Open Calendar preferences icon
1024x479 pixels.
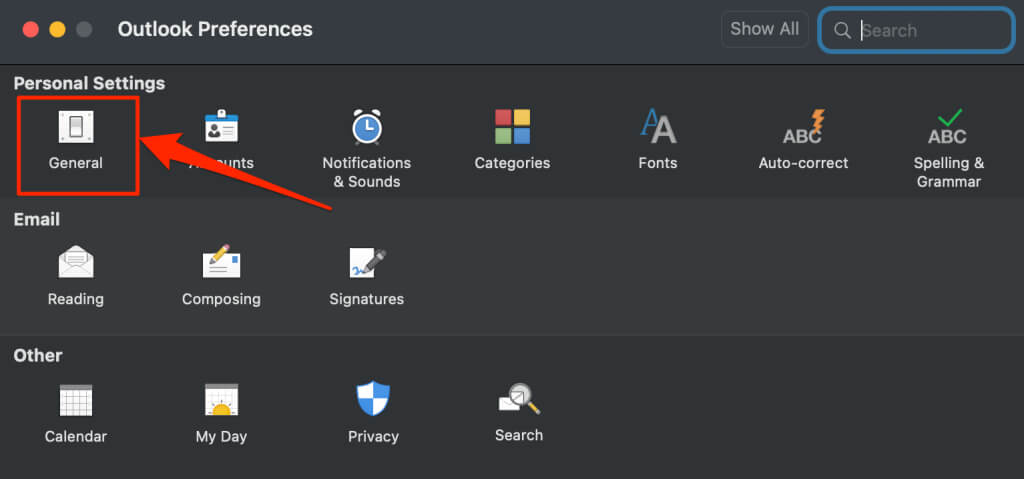(x=76, y=400)
